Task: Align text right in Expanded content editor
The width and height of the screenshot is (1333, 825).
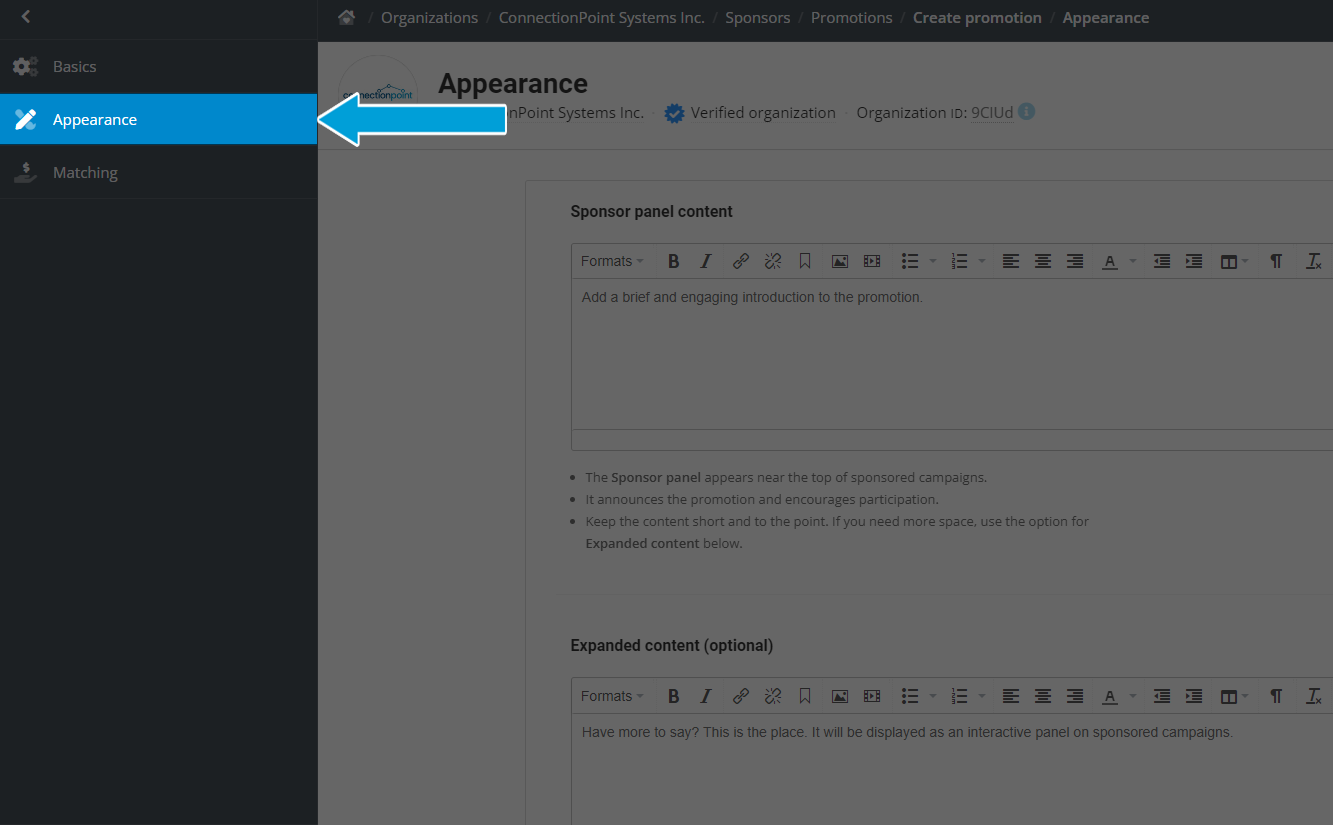Action: point(1075,696)
